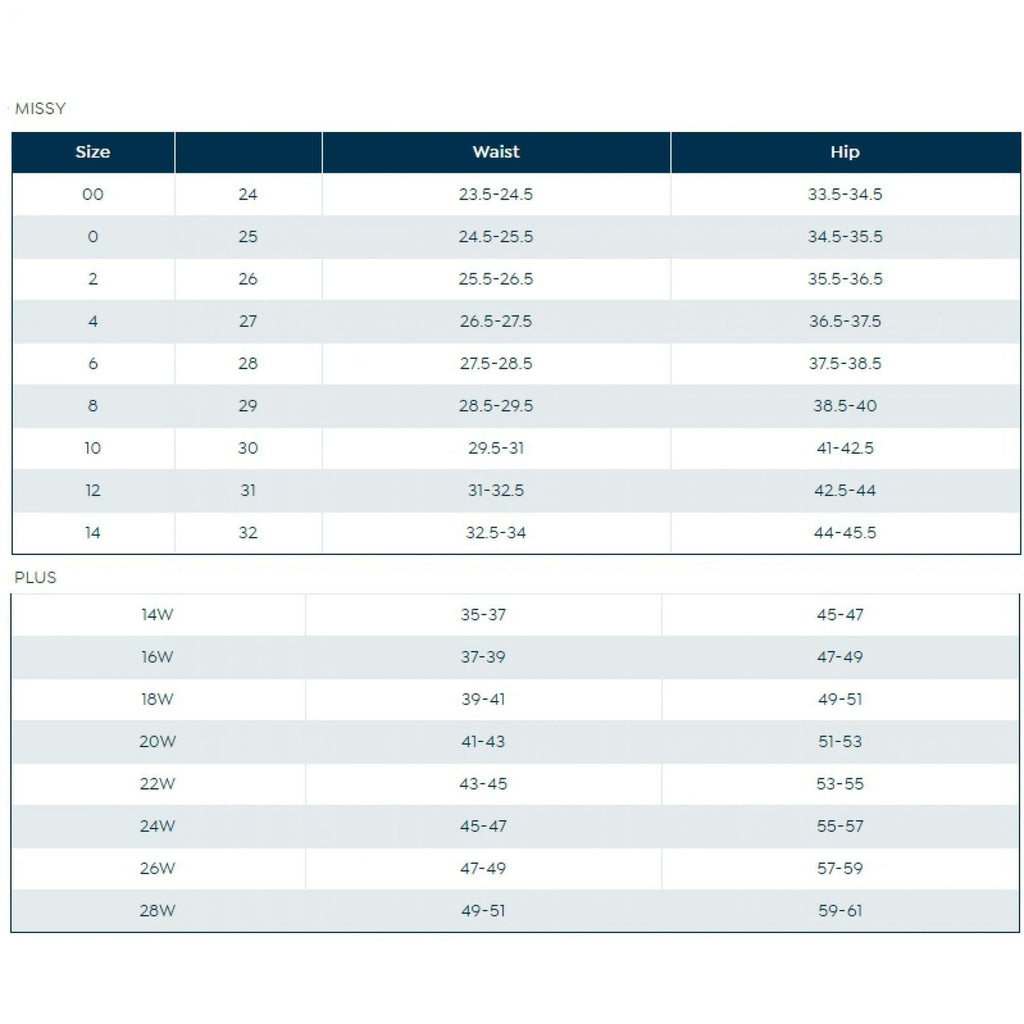Viewport: 1024px width, 1024px height.
Task: Select the 38.5-40 hip cell
Action: pyautogui.click(x=845, y=406)
